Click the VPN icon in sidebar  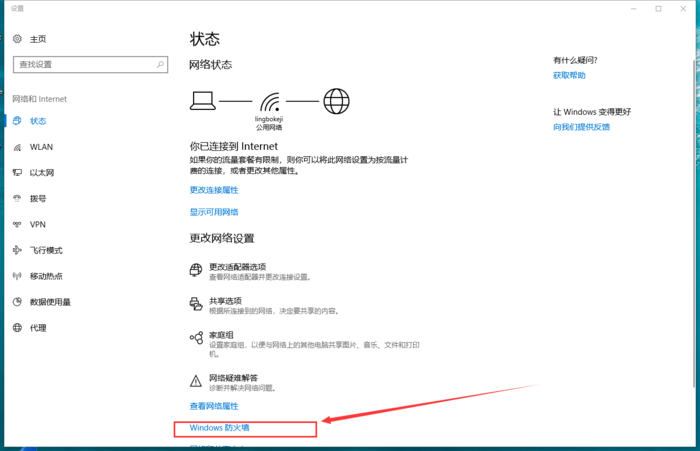tap(17, 225)
